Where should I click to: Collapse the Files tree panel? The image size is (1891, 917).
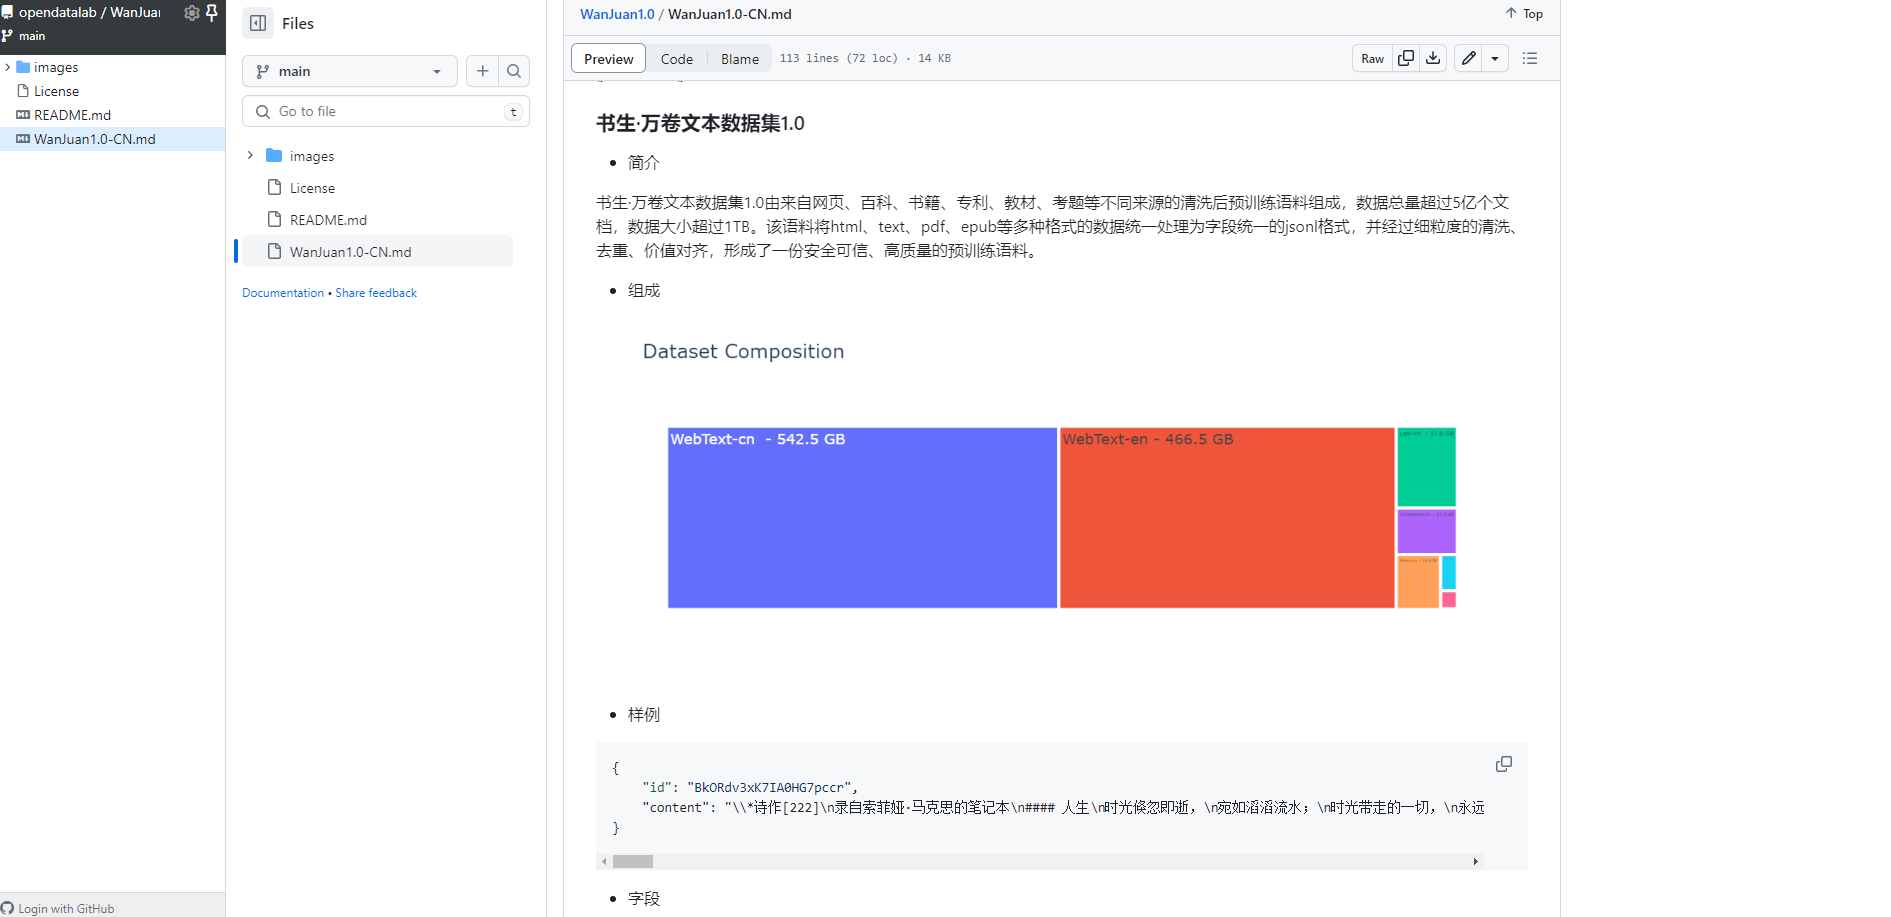click(258, 23)
